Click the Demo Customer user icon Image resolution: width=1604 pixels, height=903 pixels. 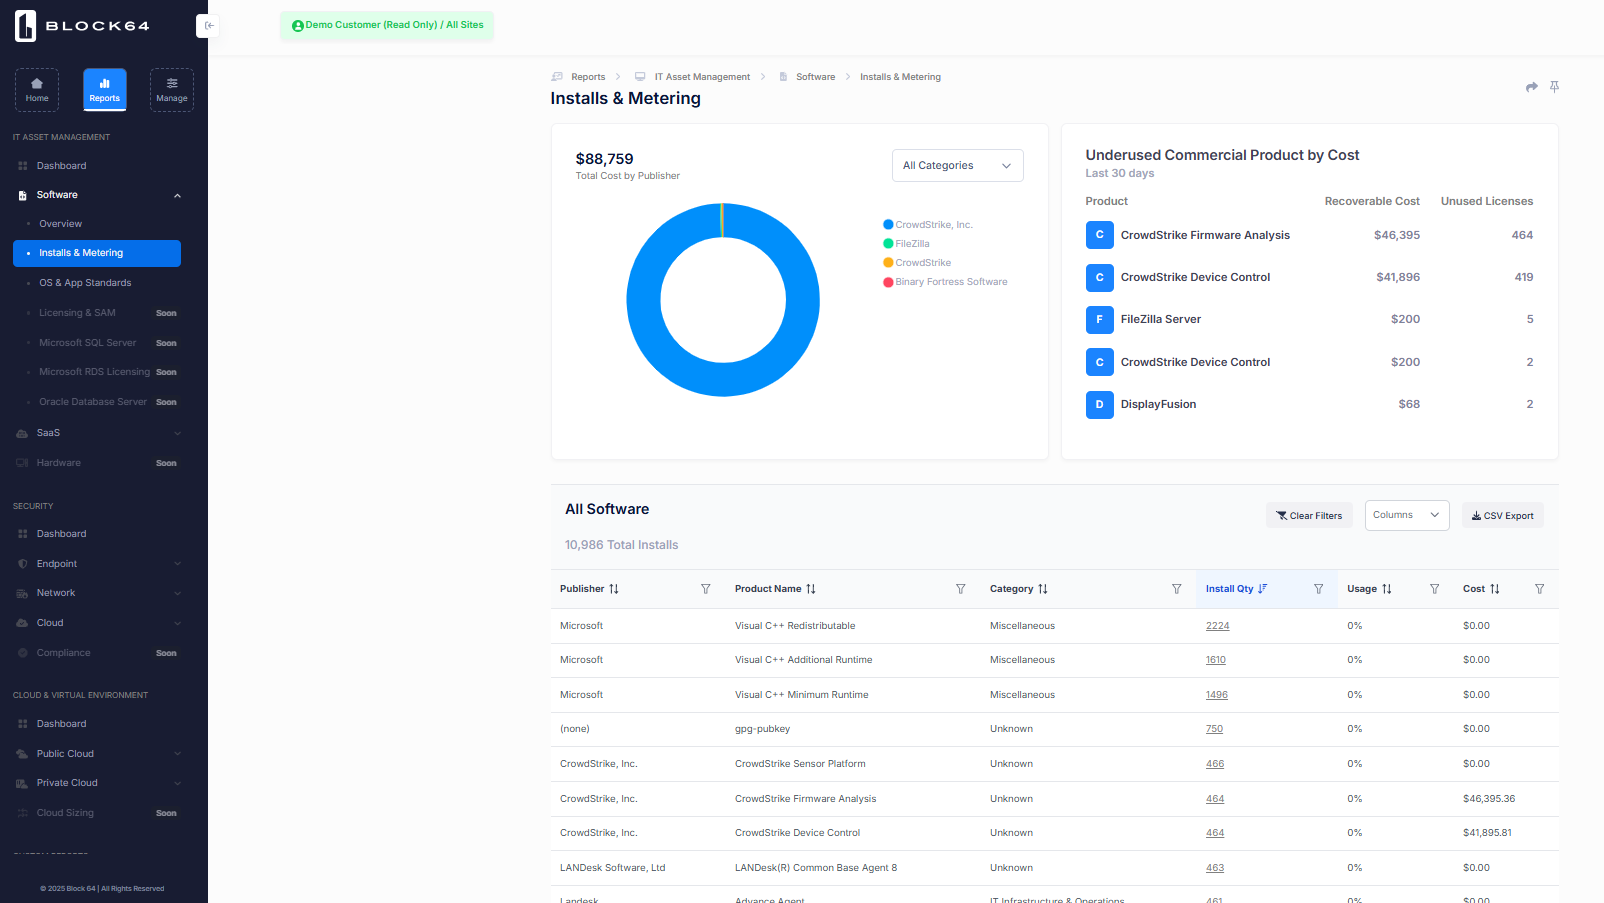point(297,26)
